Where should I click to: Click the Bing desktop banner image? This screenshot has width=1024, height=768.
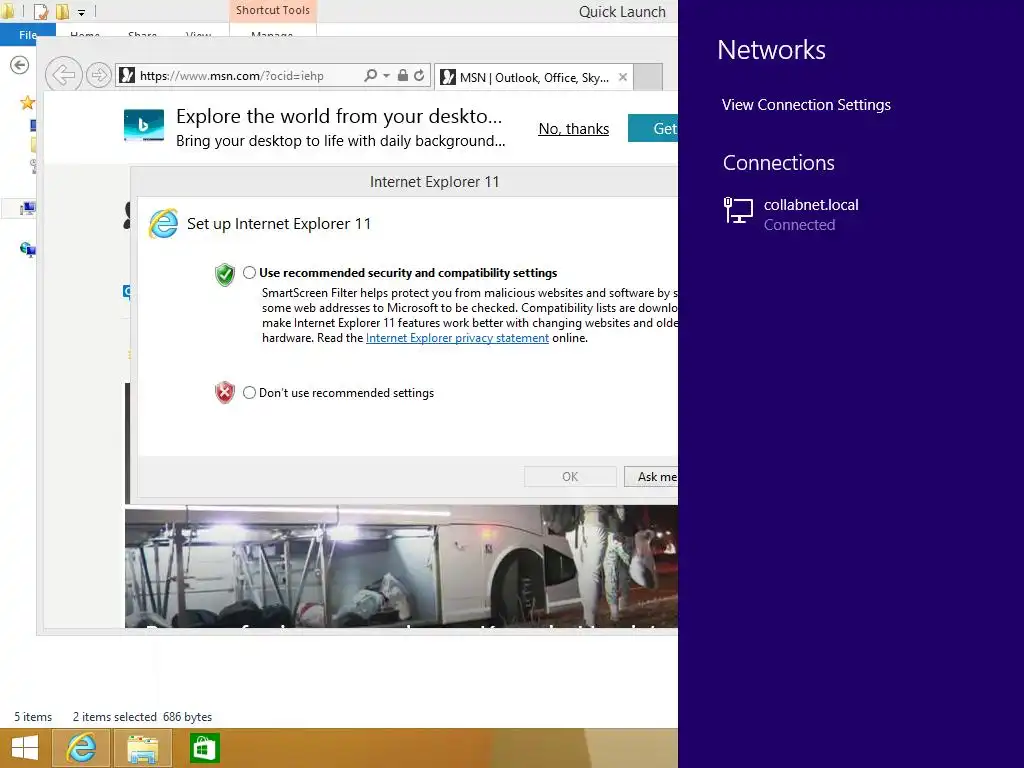(x=144, y=125)
